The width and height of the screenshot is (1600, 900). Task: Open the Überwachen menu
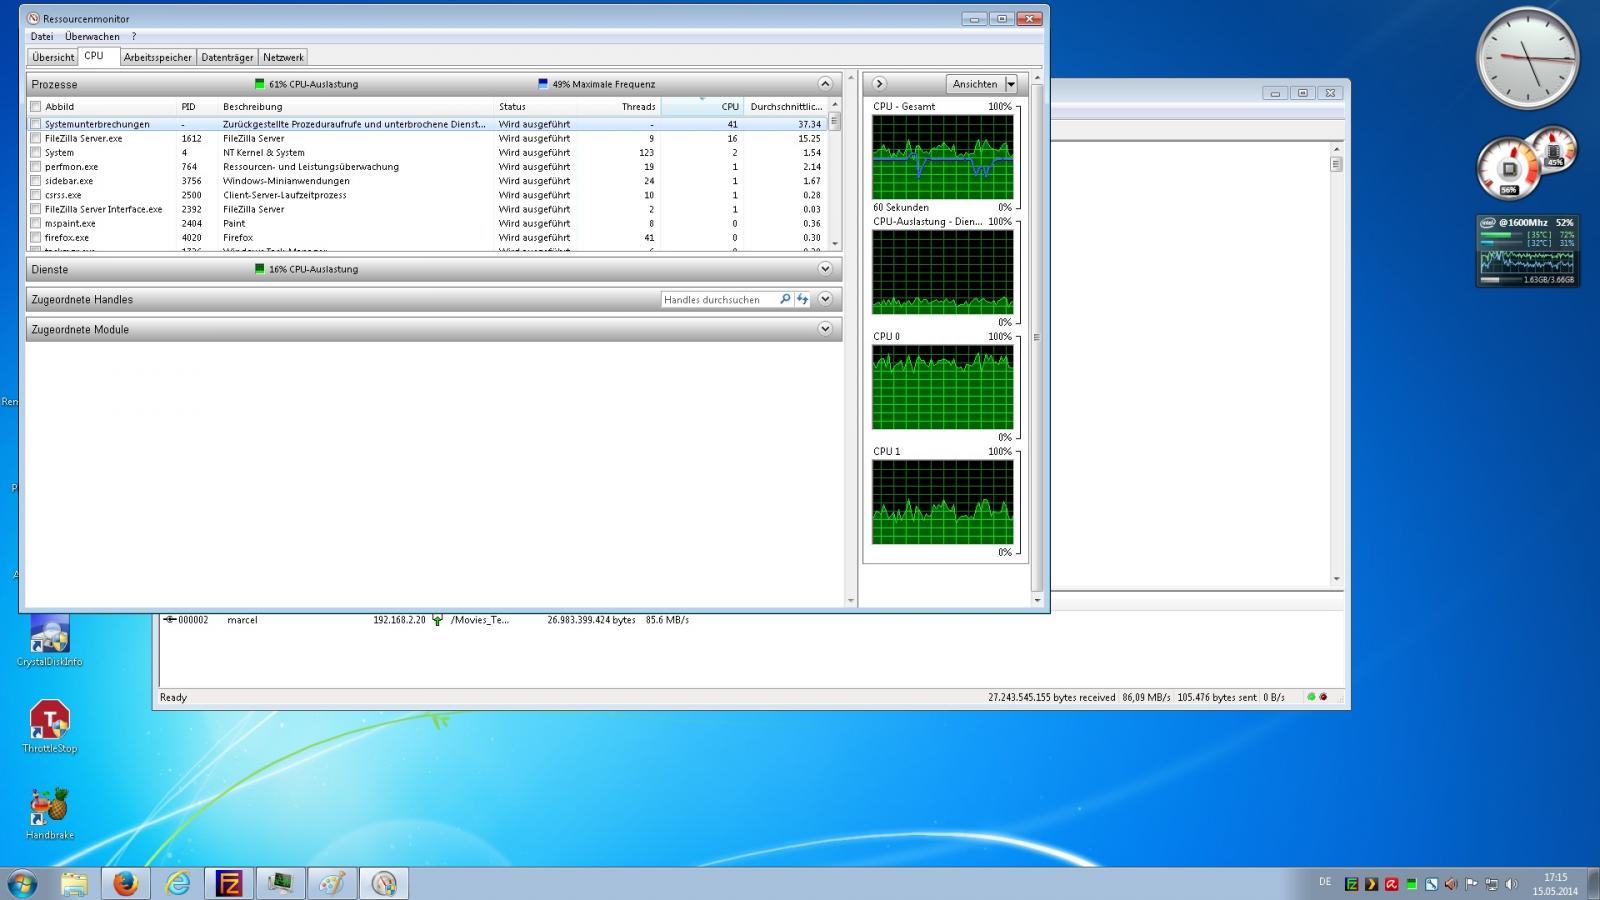[x=92, y=36]
